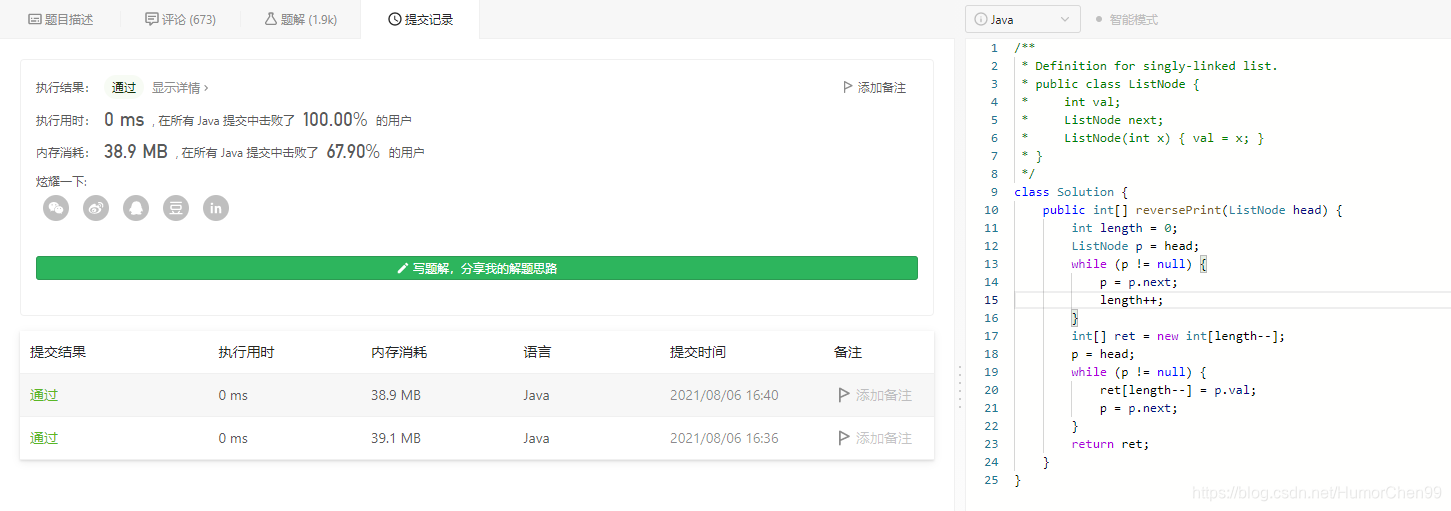Viewport: 1451px width, 511px height.
Task: Click the 语言 column header
Action: 537,352
